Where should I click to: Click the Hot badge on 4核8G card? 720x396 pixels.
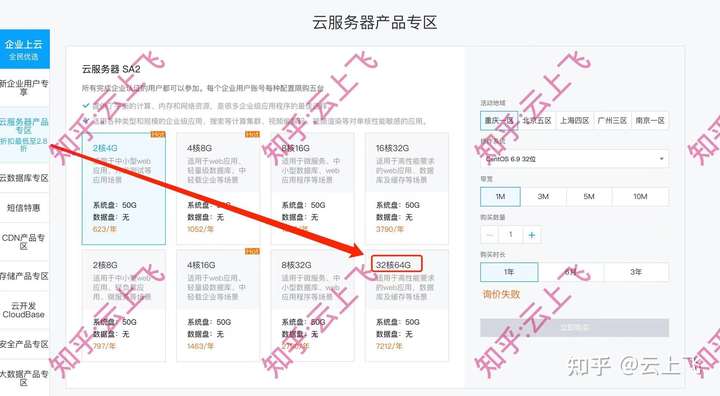coord(252,135)
